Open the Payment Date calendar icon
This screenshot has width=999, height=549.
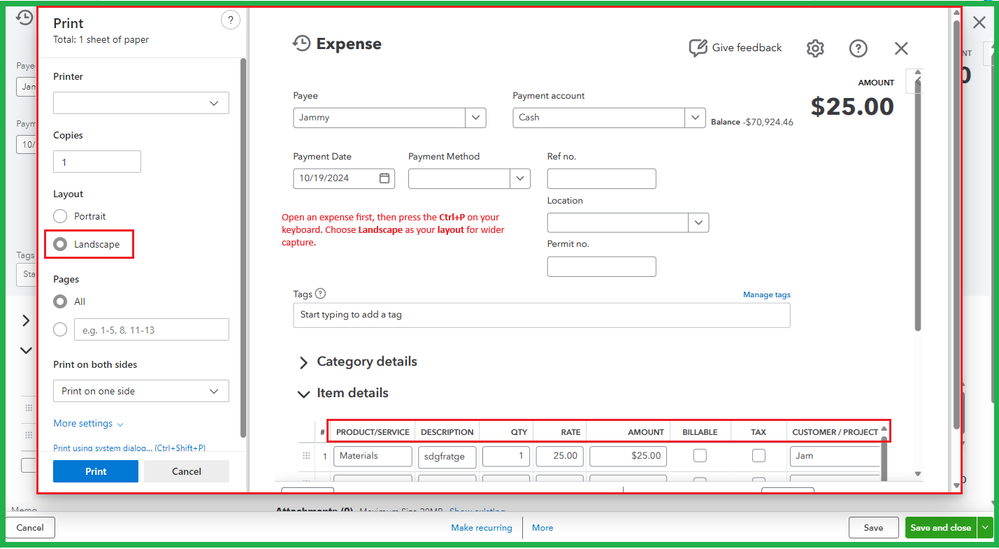[x=384, y=178]
